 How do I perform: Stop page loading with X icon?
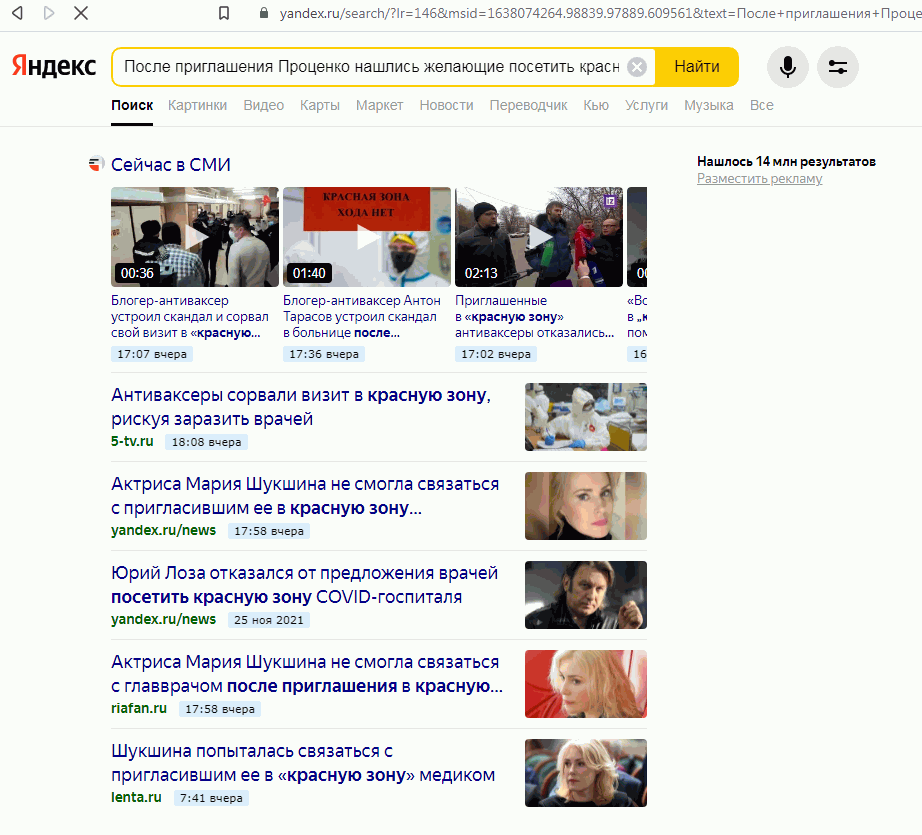[x=81, y=13]
